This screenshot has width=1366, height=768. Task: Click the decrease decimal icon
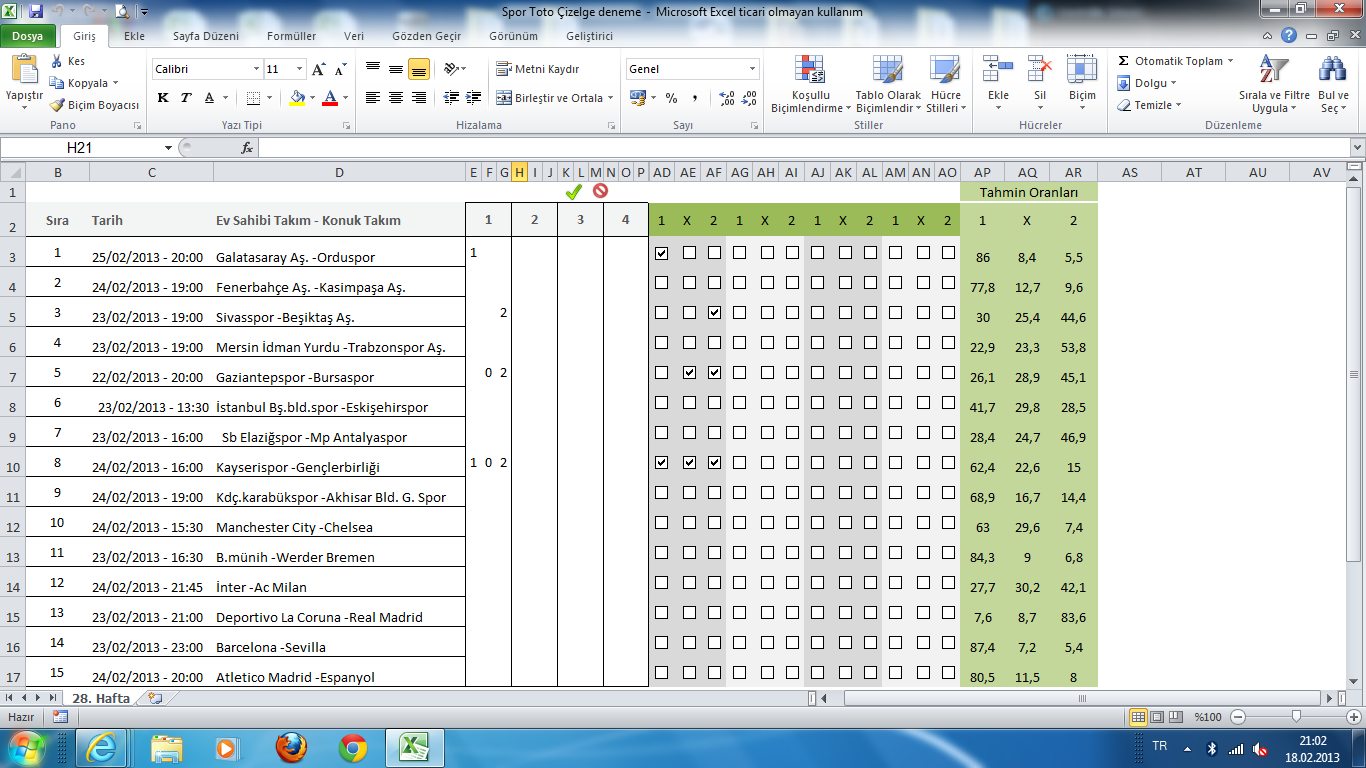click(749, 98)
